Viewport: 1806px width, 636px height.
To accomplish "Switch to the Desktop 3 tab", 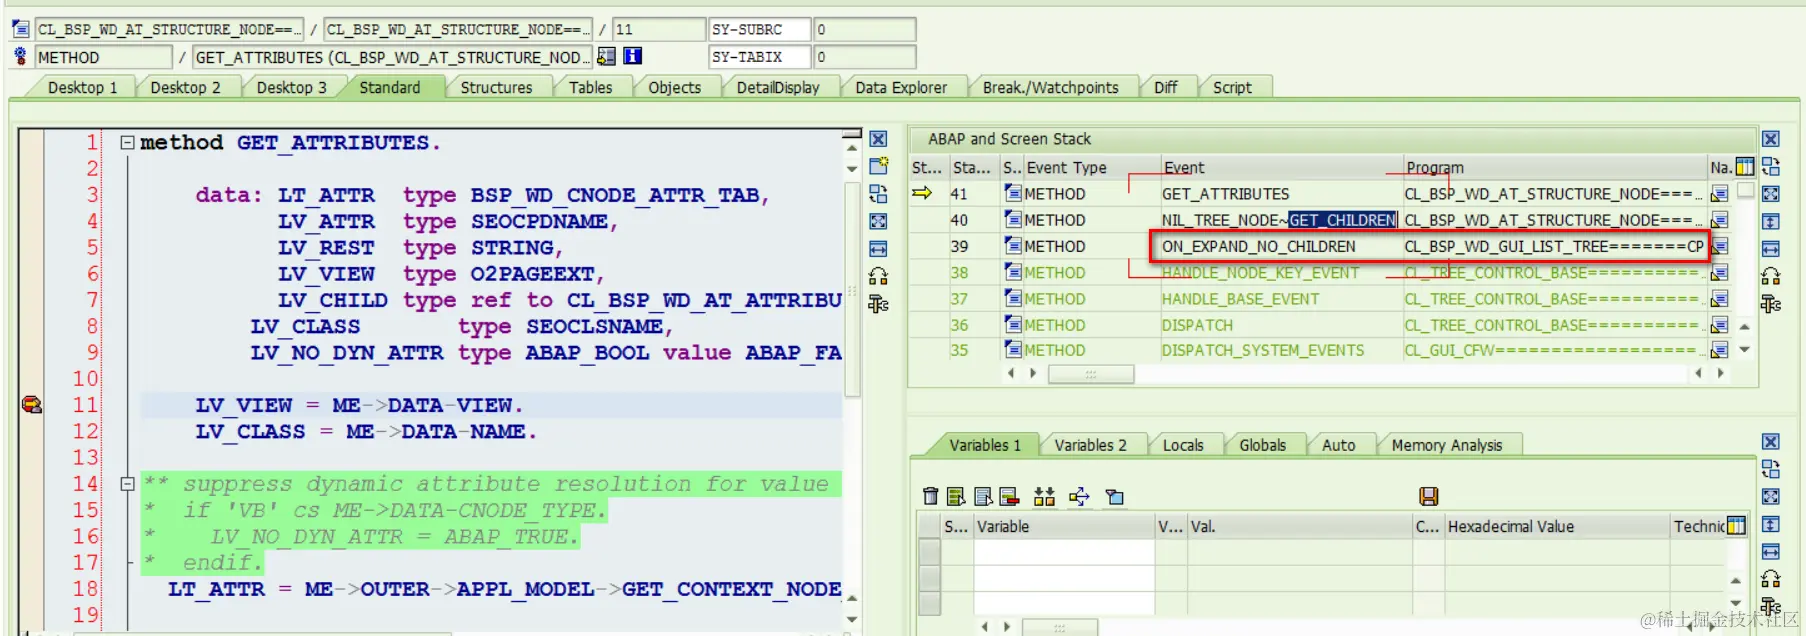I will [x=291, y=87].
